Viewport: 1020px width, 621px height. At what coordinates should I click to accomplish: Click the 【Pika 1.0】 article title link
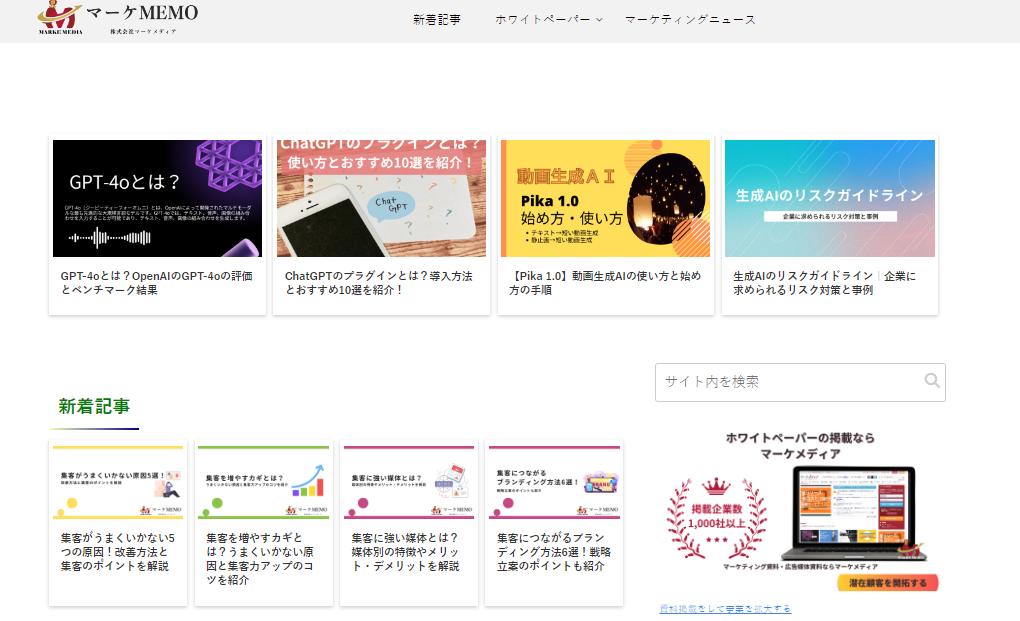[605, 283]
